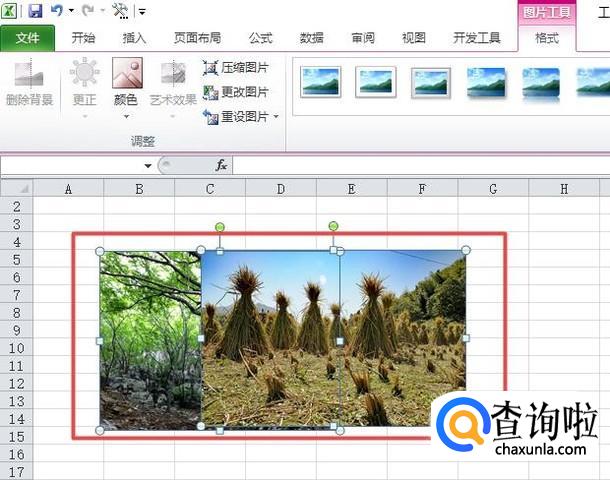Screen dimensions: 610x480
Task: Open the 文件 tab
Action: [28, 38]
